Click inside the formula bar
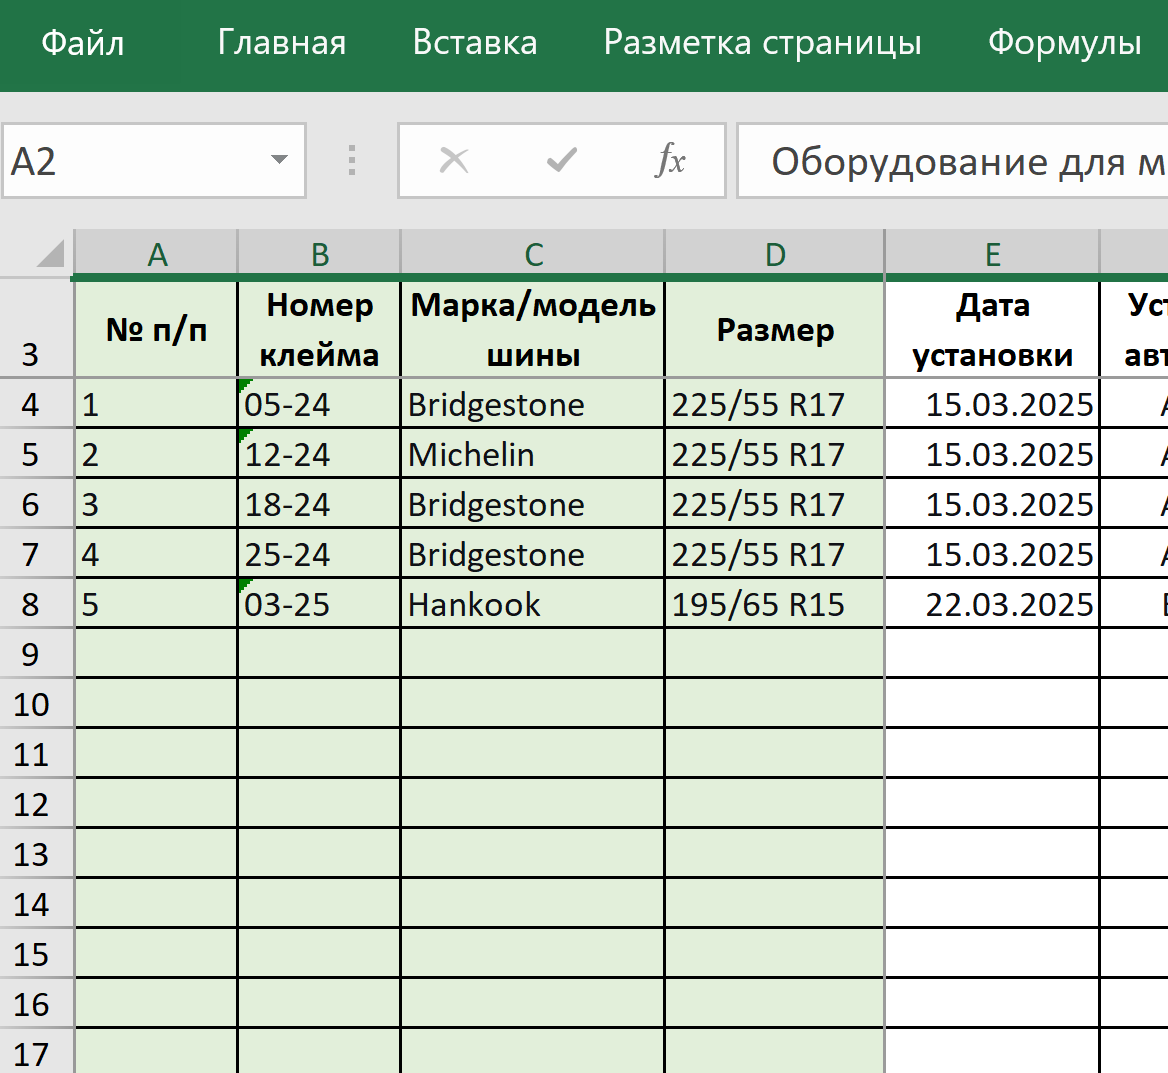This screenshot has width=1168, height=1073. pyautogui.click(x=950, y=160)
